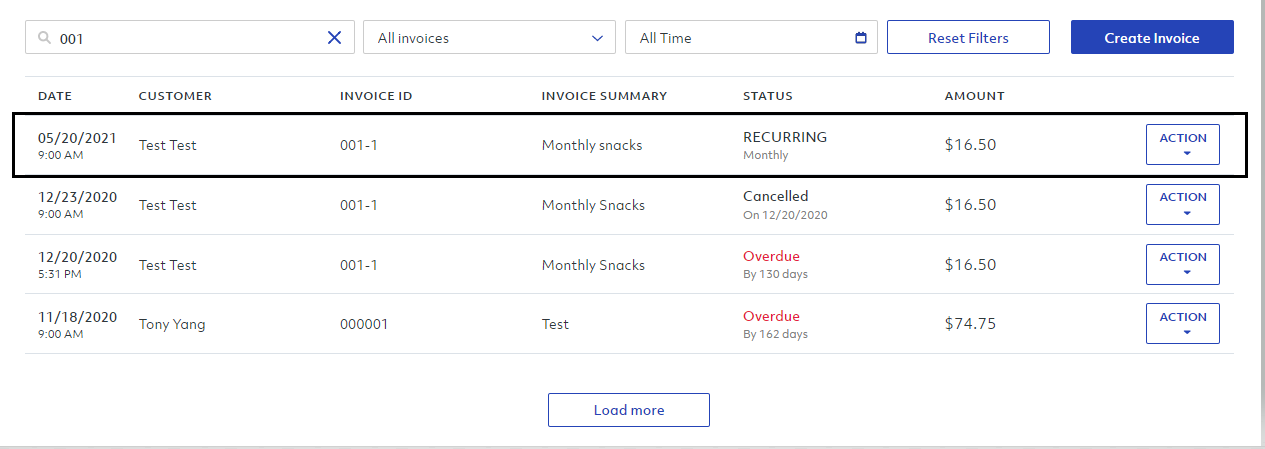Screen dimensions: 1265x449
Task: Click invoice ID 000001
Action: [364, 324]
